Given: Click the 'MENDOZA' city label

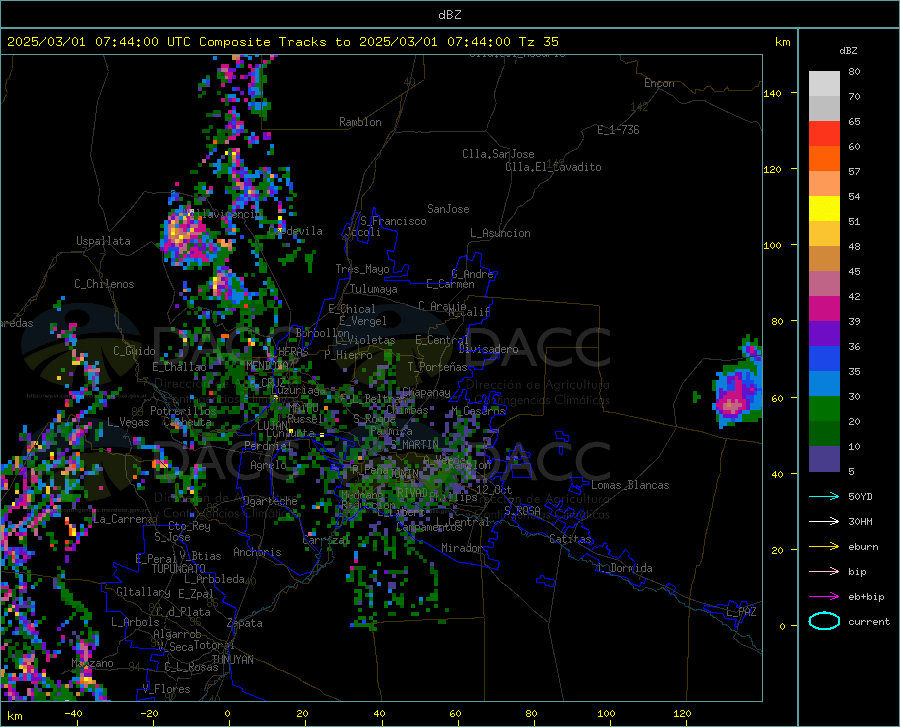Looking at the screenshot, I should pyautogui.click(x=267, y=366).
